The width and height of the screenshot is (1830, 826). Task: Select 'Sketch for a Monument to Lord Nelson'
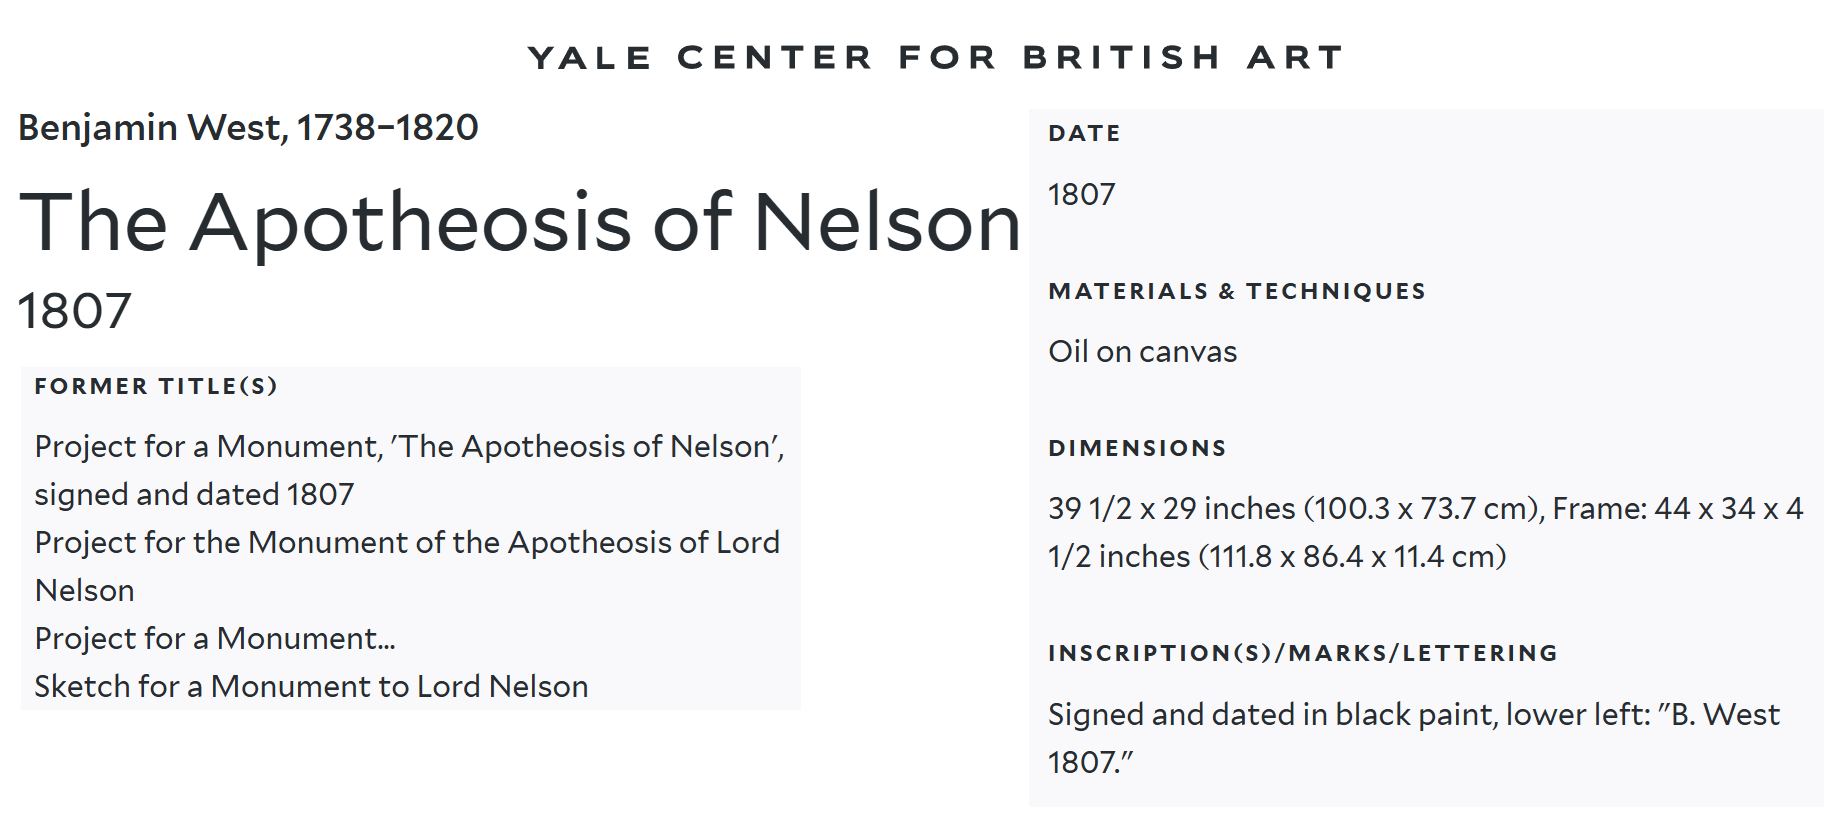point(311,686)
